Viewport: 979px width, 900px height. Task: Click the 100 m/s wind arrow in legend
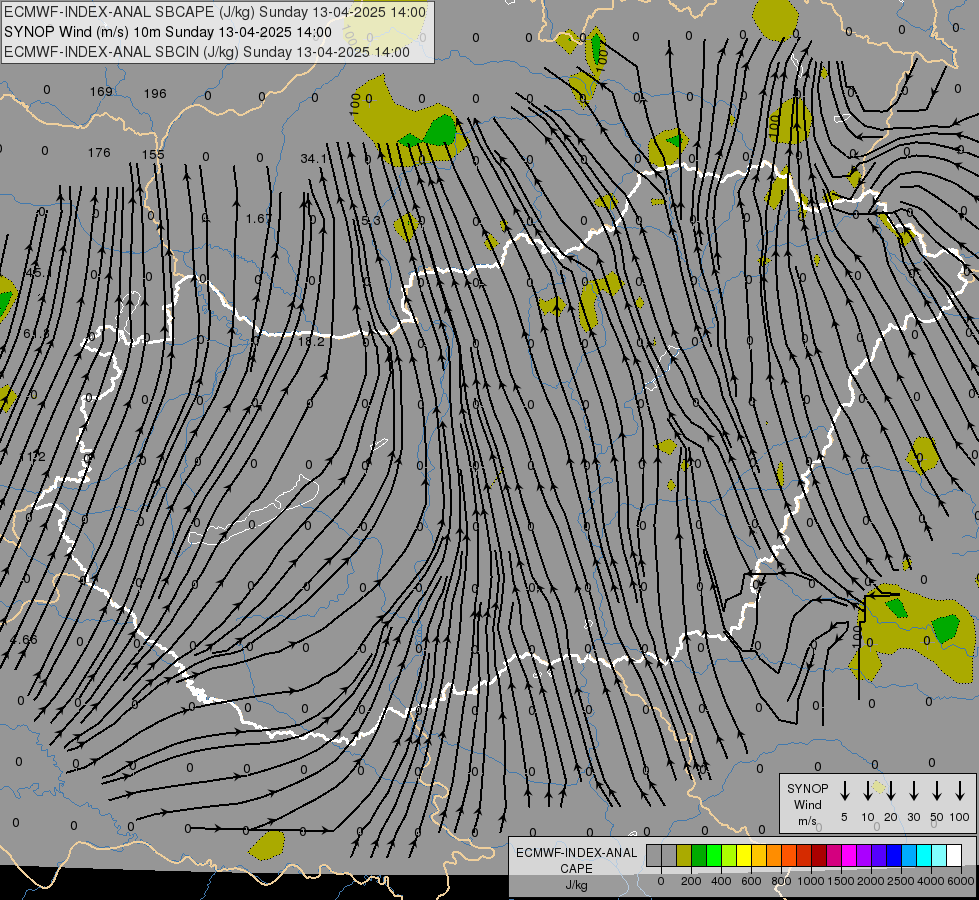pyautogui.click(x=960, y=790)
